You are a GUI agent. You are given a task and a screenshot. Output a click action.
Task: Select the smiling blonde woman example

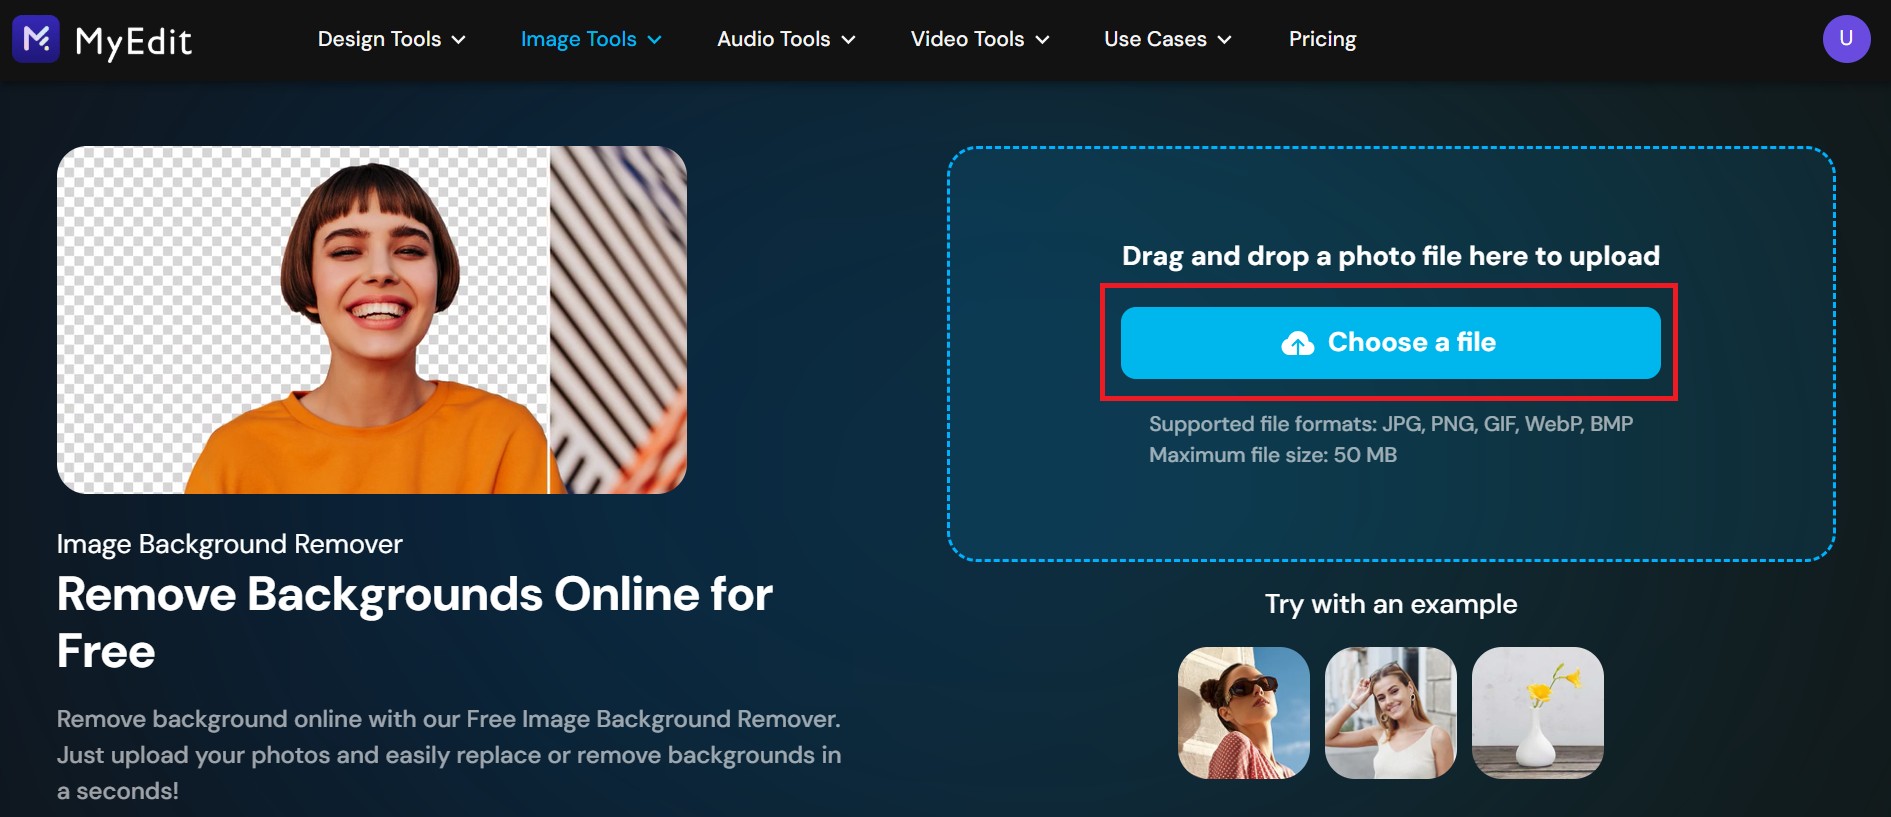pyautogui.click(x=1391, y=713)
